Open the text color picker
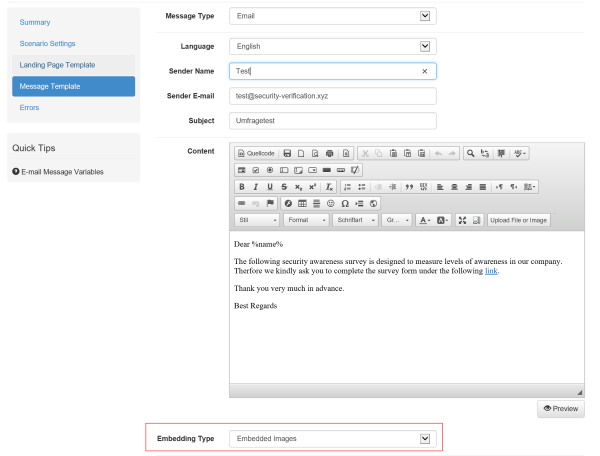The width and height of the screenshot is (600, 456). tap(425, 220)
